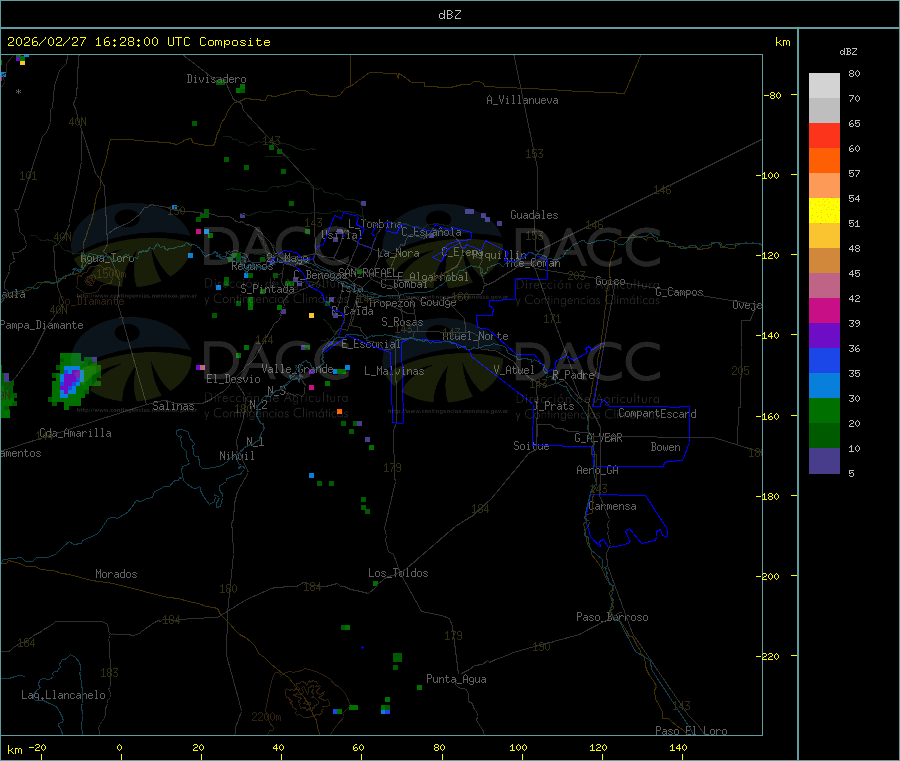The width and height of the screenshot is (900, 761).
Task: Click the Lag.Llancanelo label
Action: coord(63,695)
